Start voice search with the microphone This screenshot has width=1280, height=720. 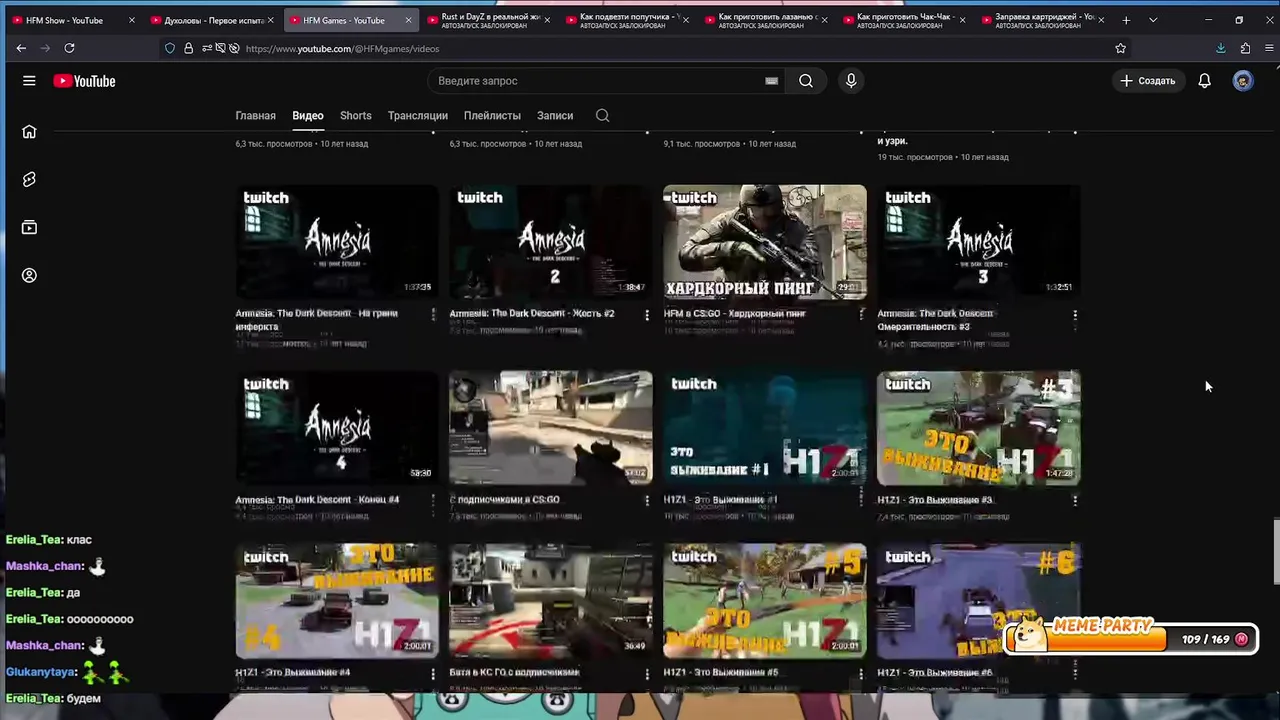pos(851,81)
